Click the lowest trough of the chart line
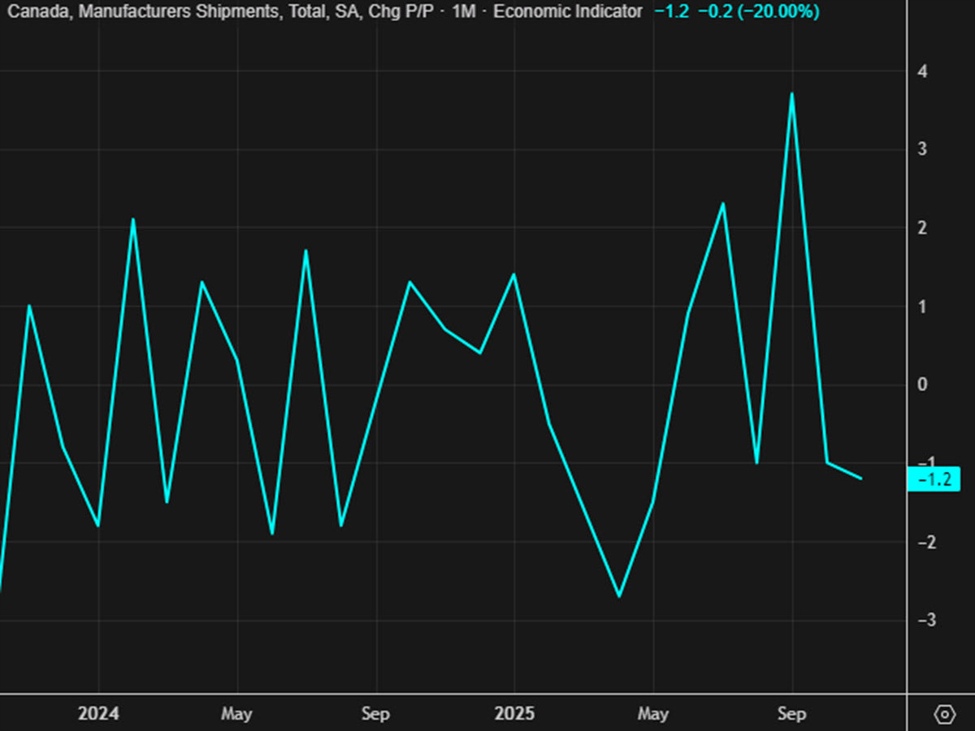Screen dimensions: 975x731 click(618, 594)
